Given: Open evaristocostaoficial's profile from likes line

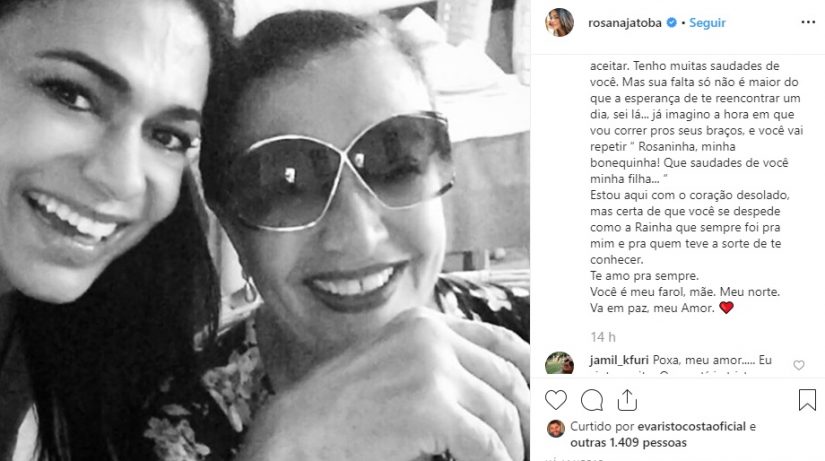Looking at the screenshot, I should tap(691, 426).
